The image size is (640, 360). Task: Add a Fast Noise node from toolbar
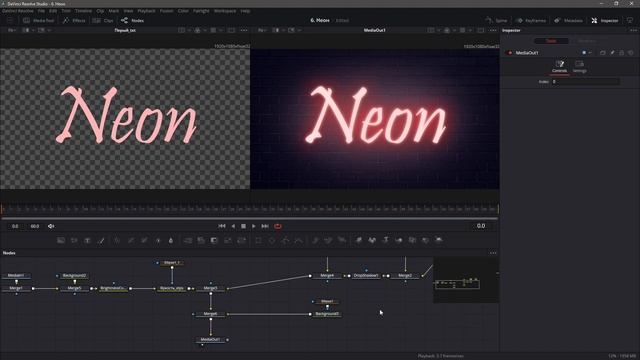pyautogui.click(x=74, y=240)
